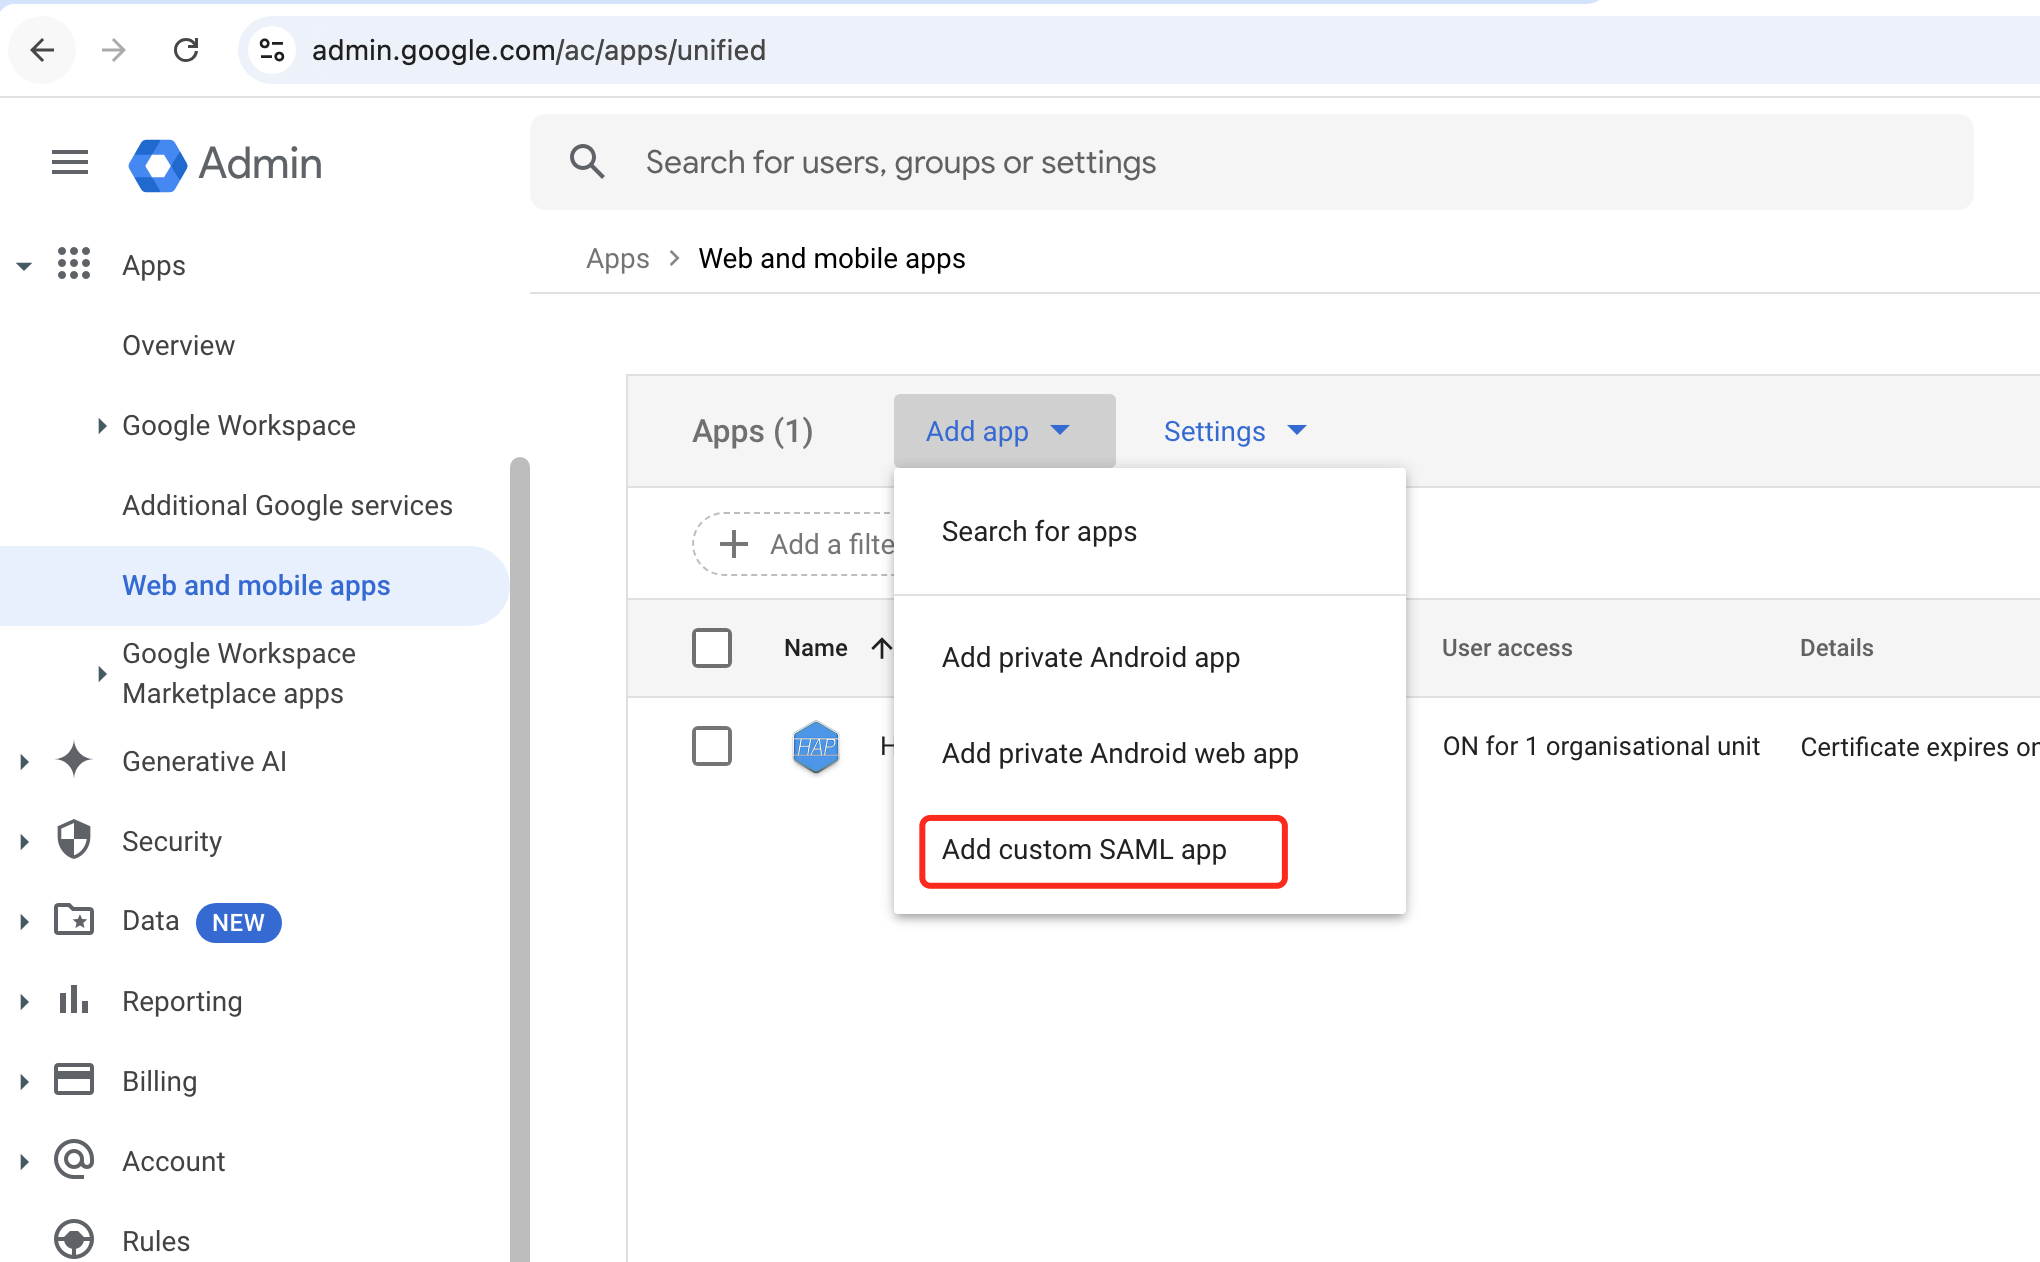
Task: View site information icon in address bar
Action: [272, 50]
